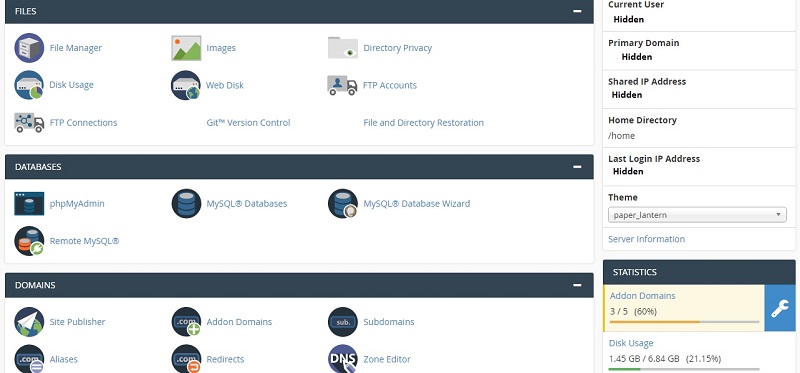Collapse the Files section
The height and width of the screenshot is (373, 800).
[577, 11]
